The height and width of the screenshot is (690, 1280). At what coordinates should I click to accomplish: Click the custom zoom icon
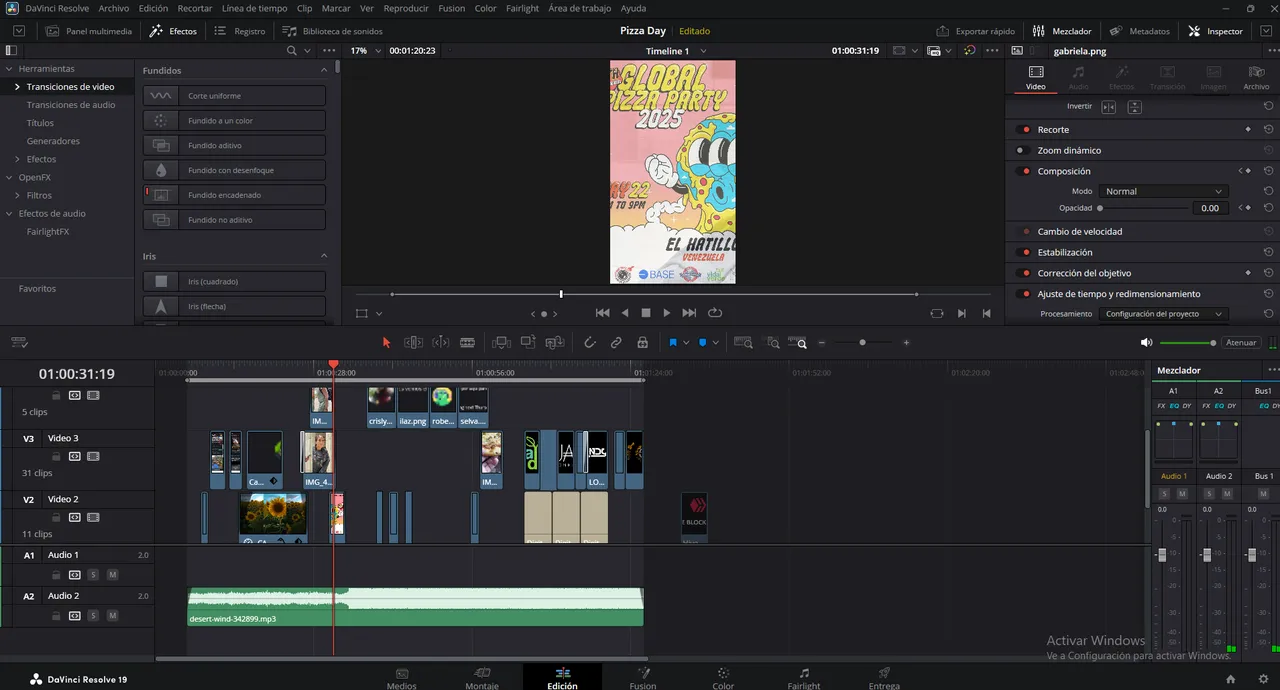[x=799, y=342]
